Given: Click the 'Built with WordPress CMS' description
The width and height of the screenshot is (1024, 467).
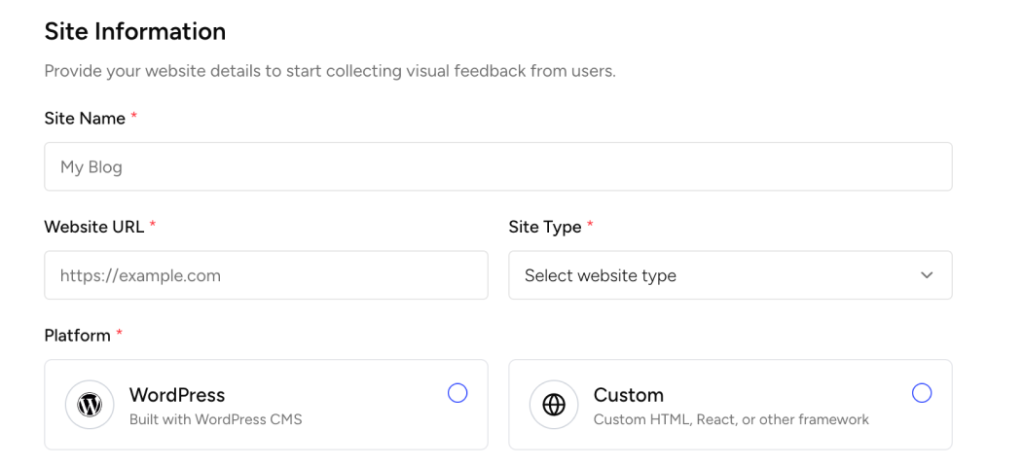Looking at the screenshot, I should [215, 419].
